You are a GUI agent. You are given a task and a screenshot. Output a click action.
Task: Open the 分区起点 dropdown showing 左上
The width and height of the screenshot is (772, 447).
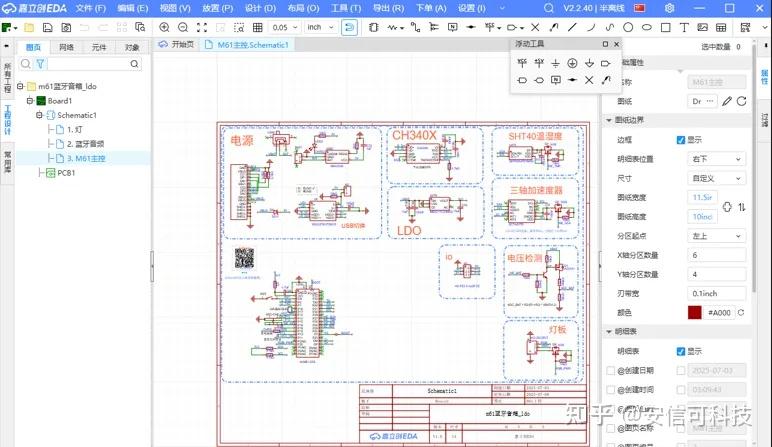(x=716, y=236)
